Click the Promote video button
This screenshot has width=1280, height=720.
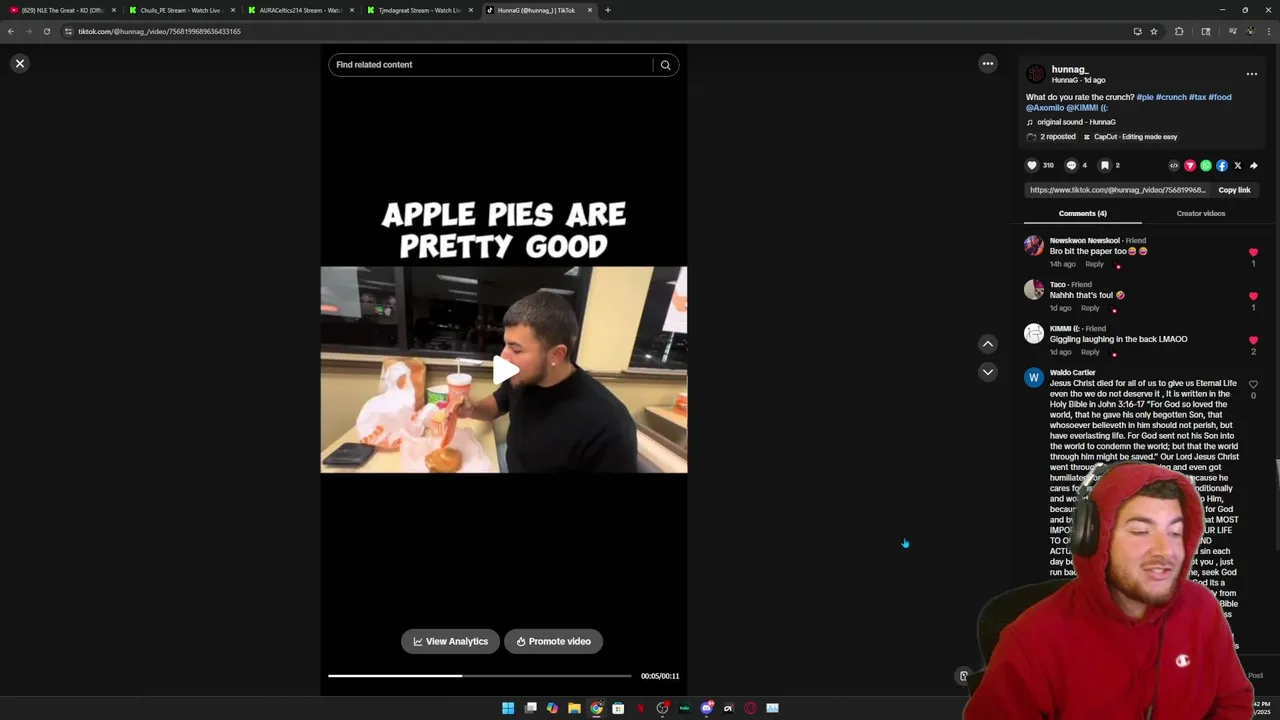[x=553, y=641]
